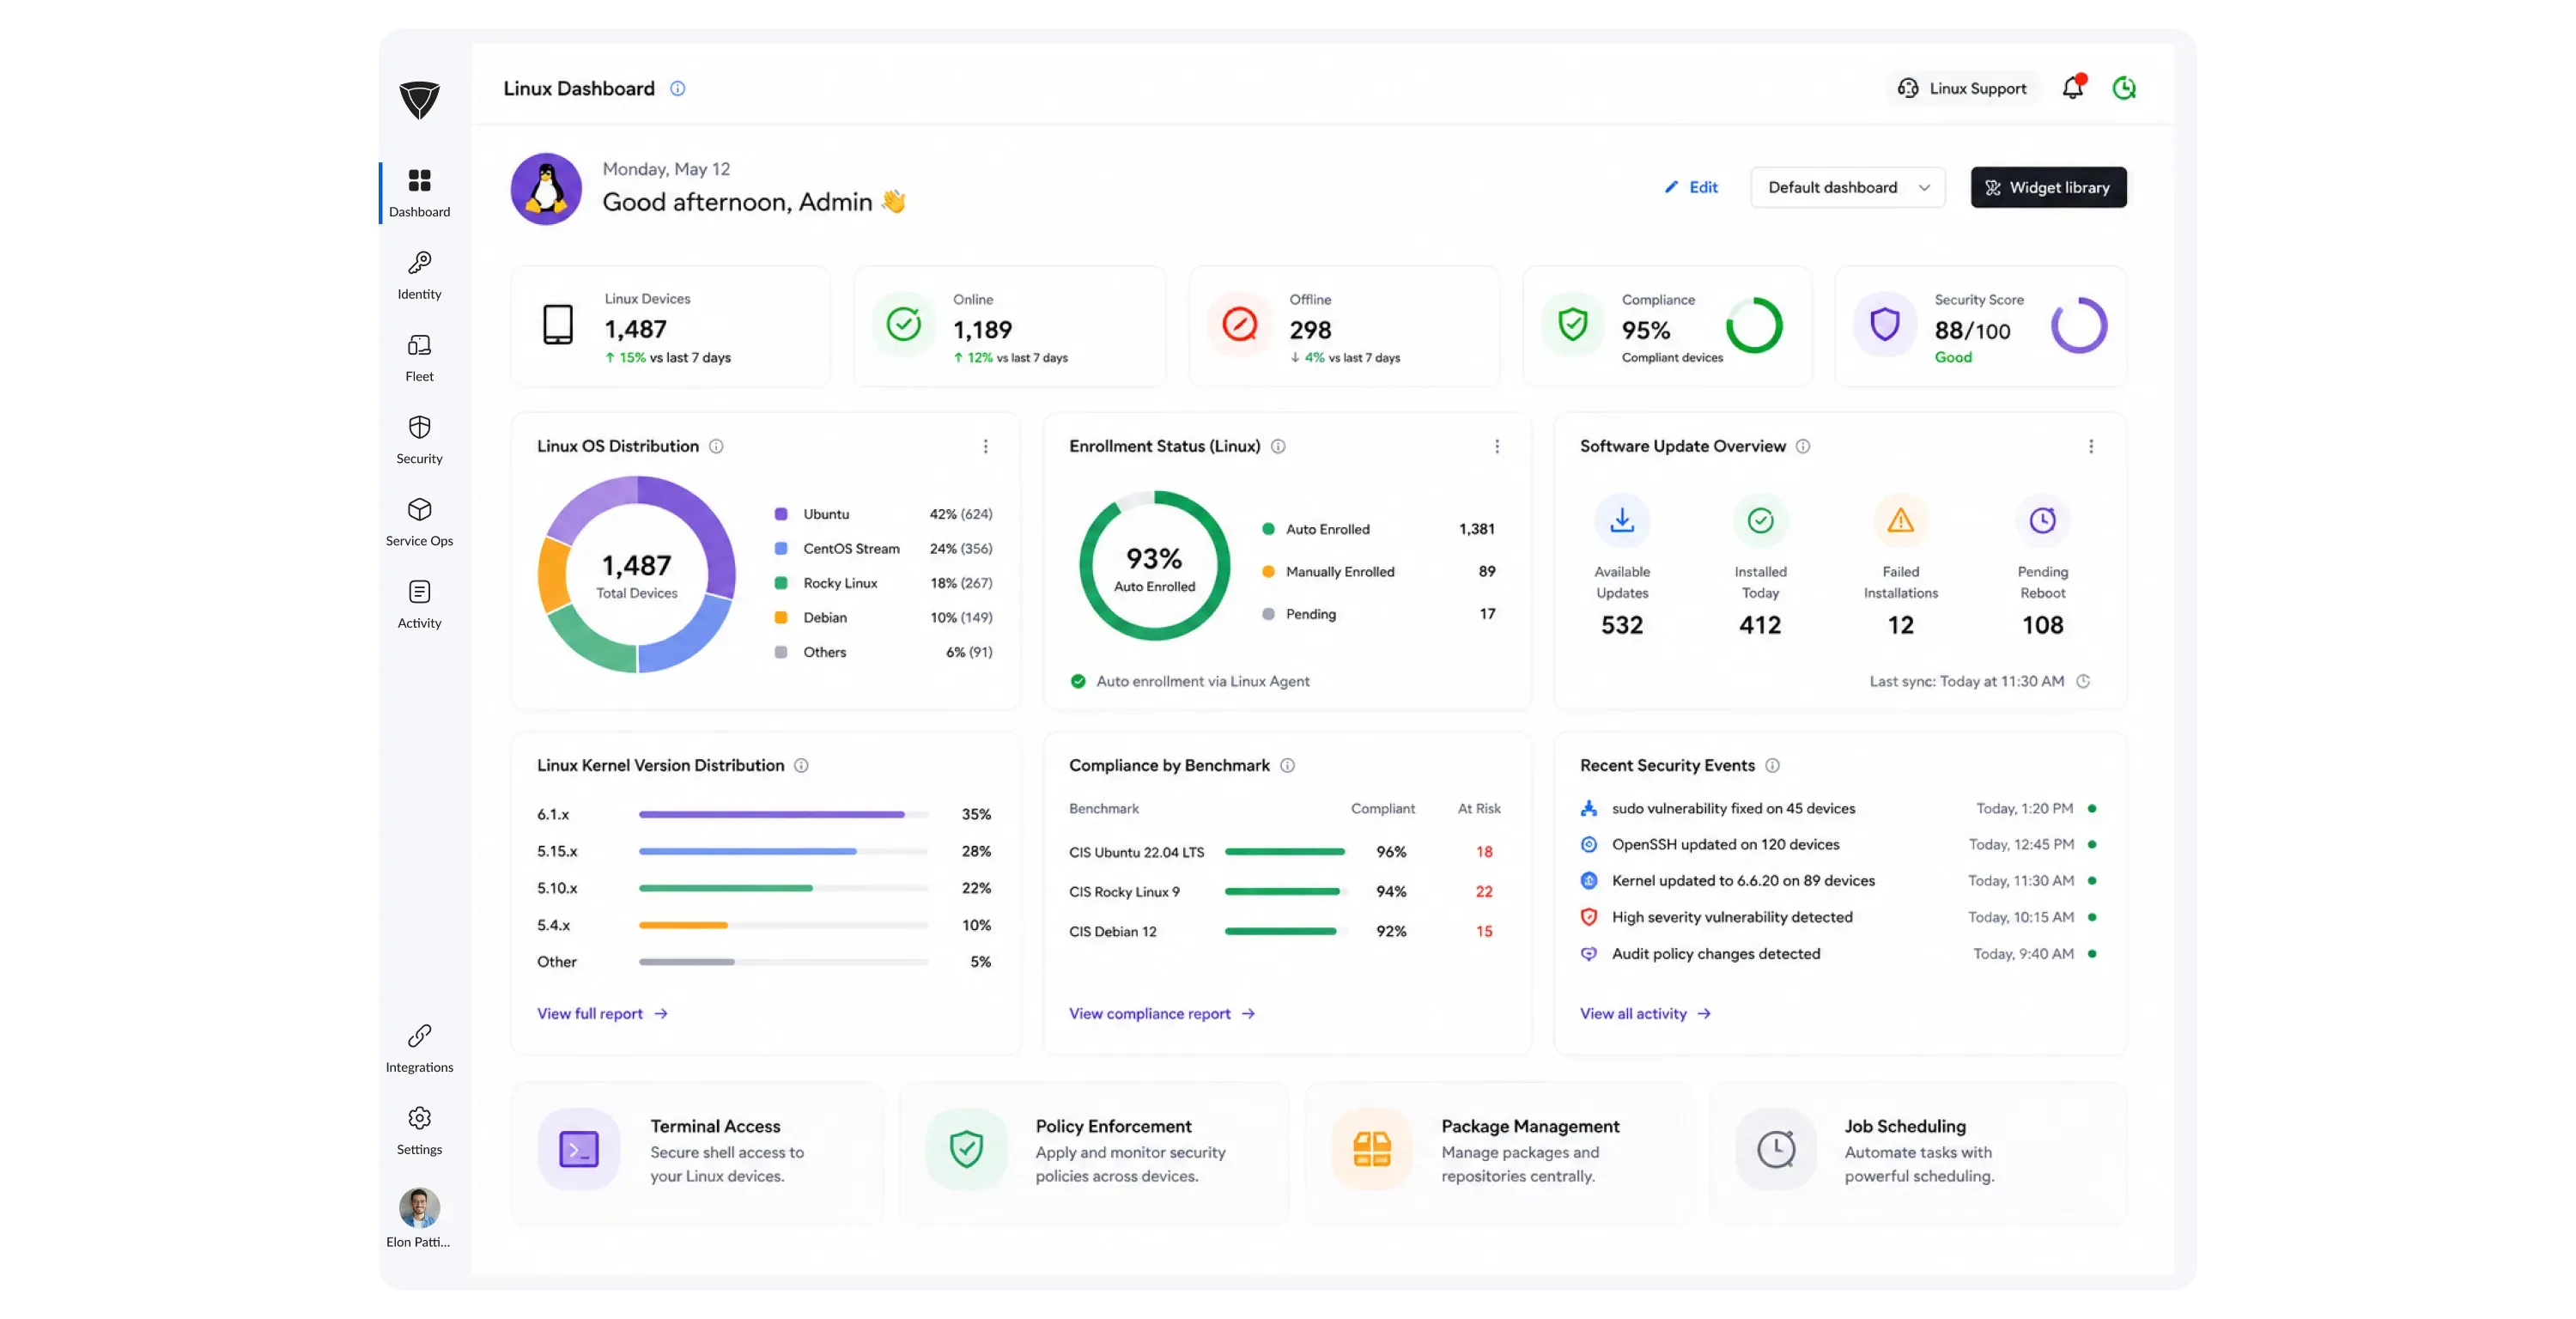The image size is (2576, 1319).
Task: Click the Pending Reboot clock icon
Action: (x=2042, y=520)
